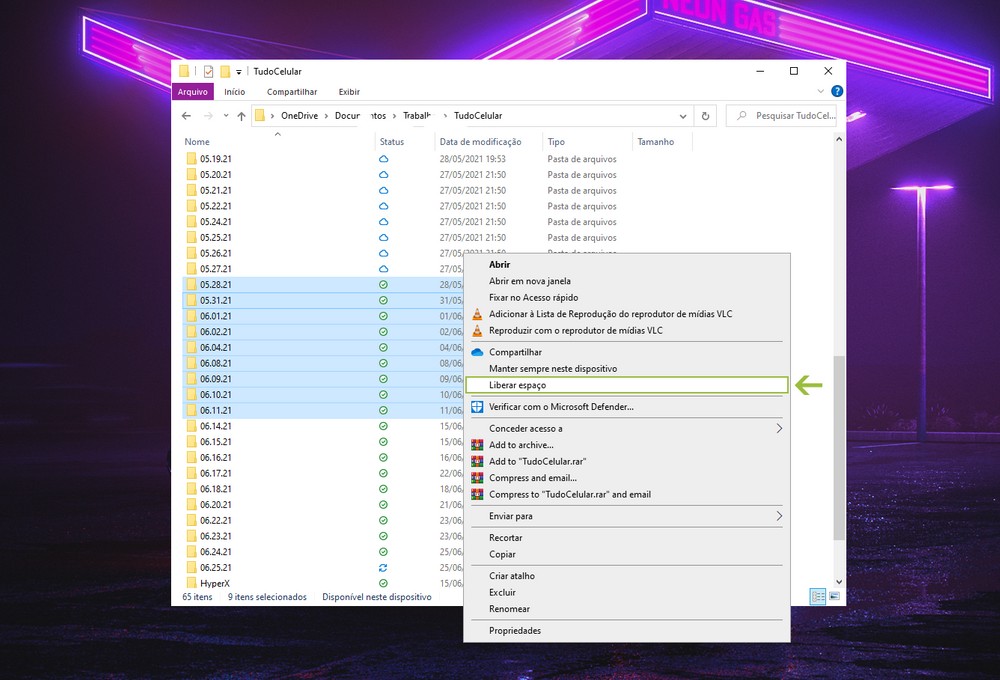Click the Microsoft Defender shield icon
Image resolution: width=1000 pixels, height=680 pixels.
[477, 407]
